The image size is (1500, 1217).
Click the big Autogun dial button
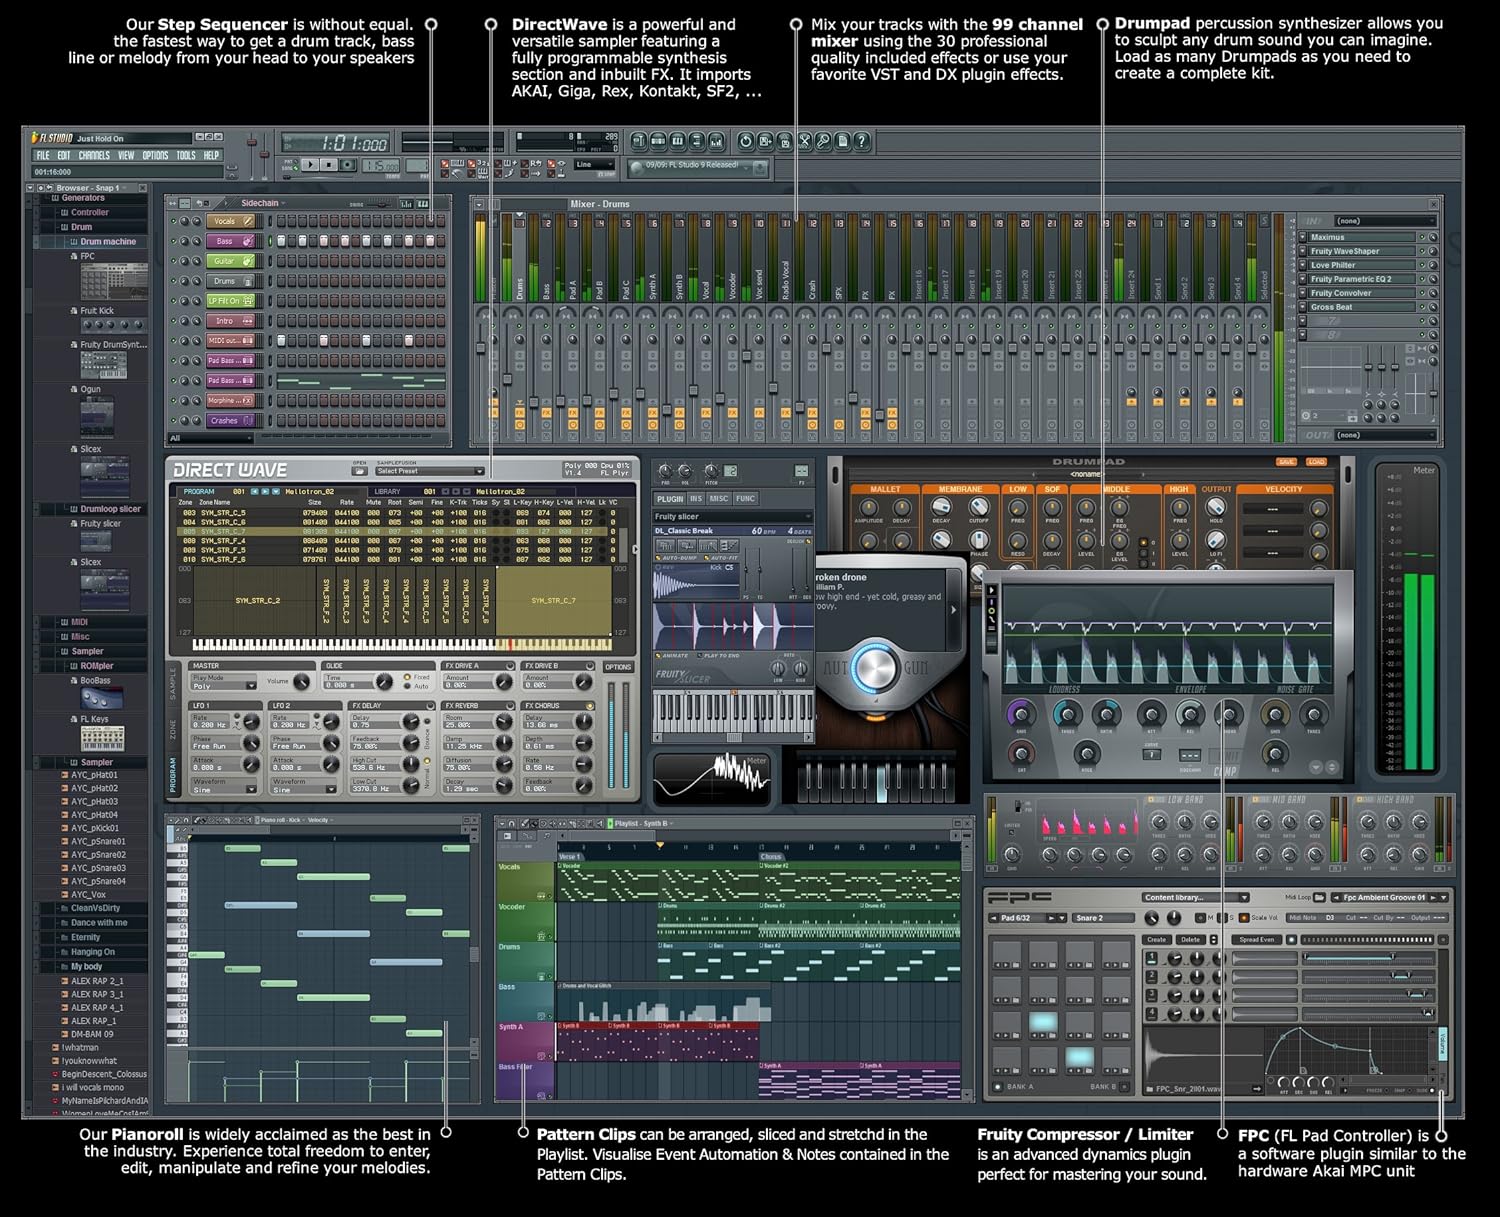875,667
